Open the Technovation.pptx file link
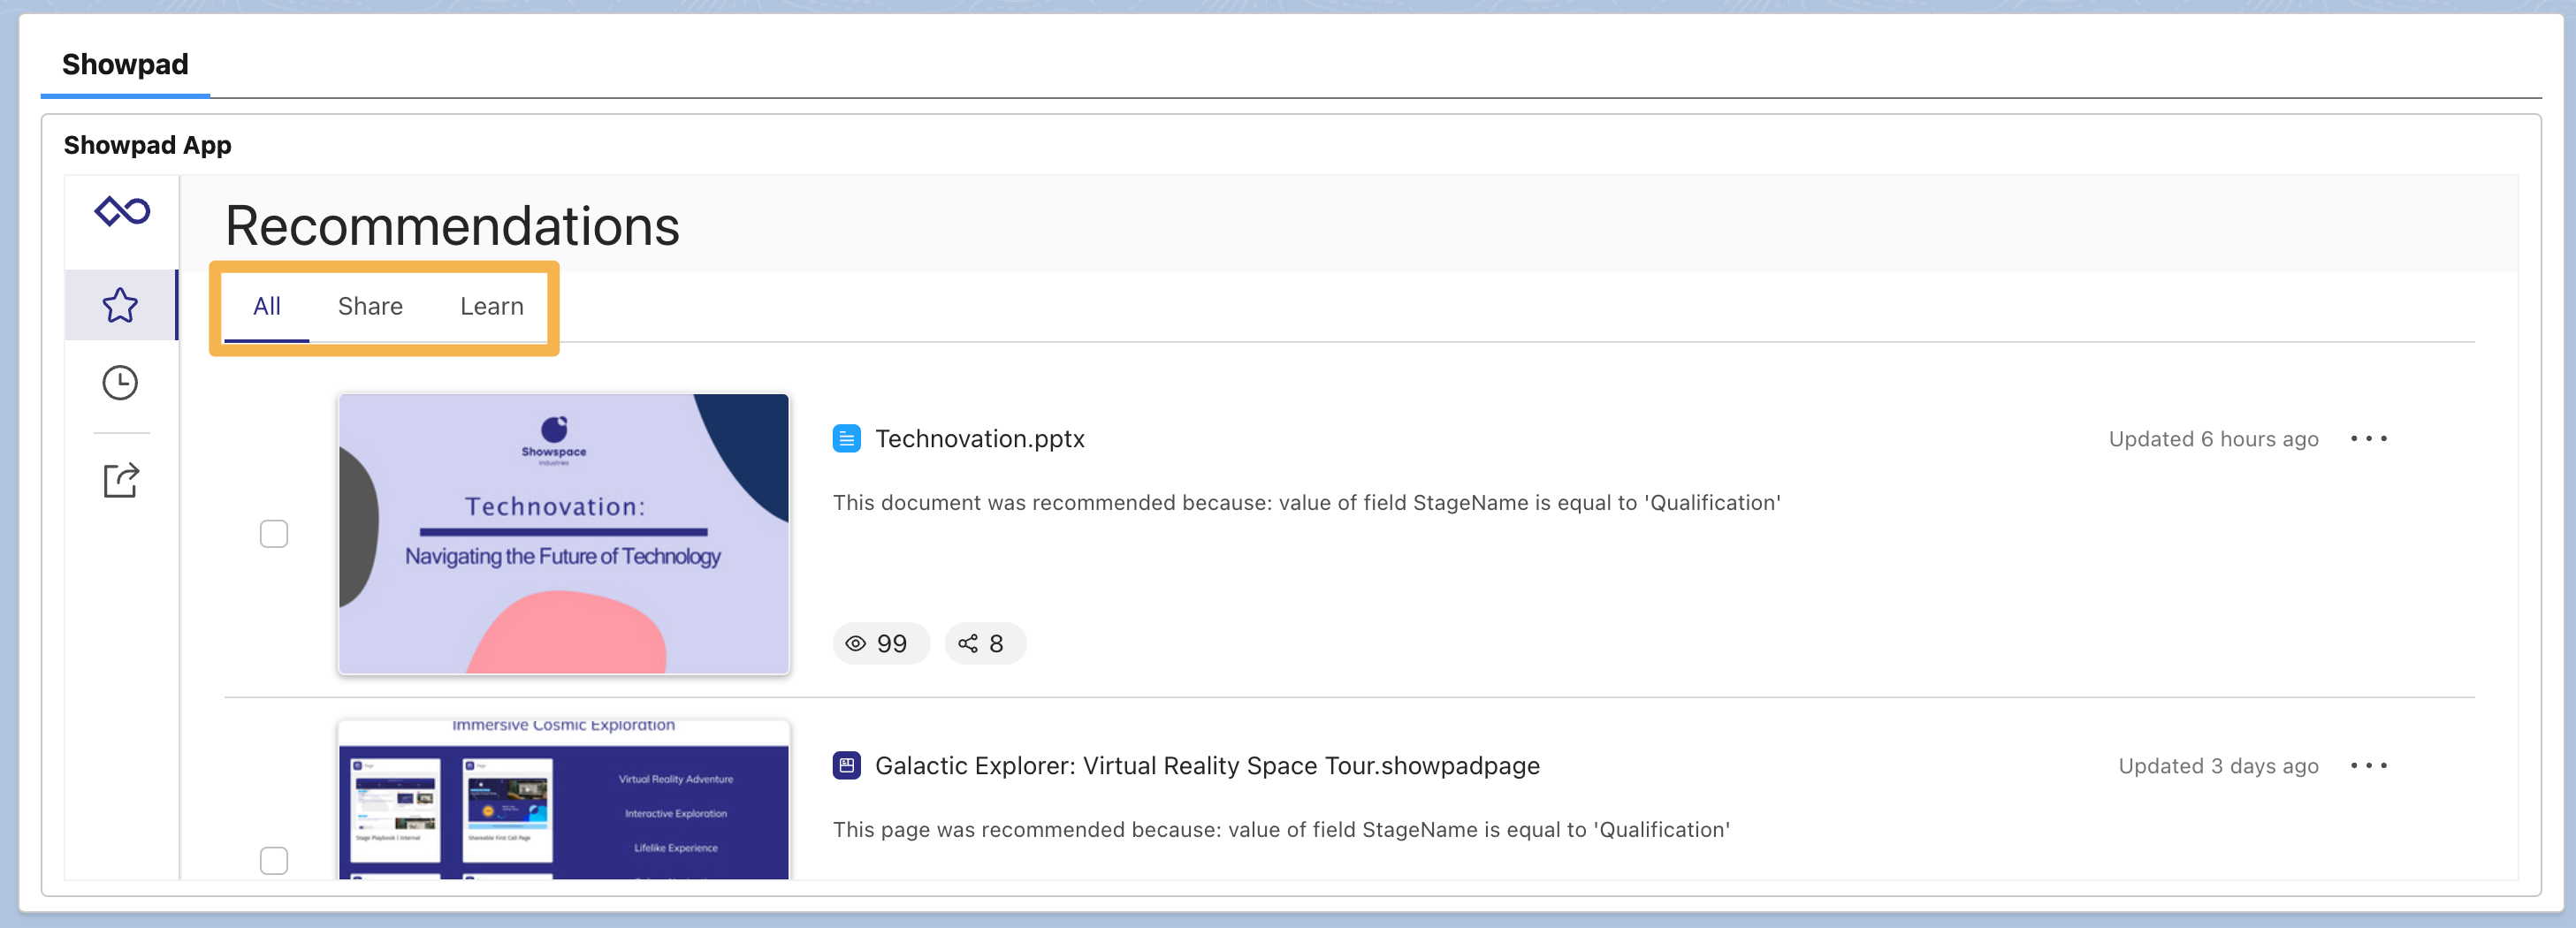The height and width of the screenshot is (928, 2576). tap(979, 438)
